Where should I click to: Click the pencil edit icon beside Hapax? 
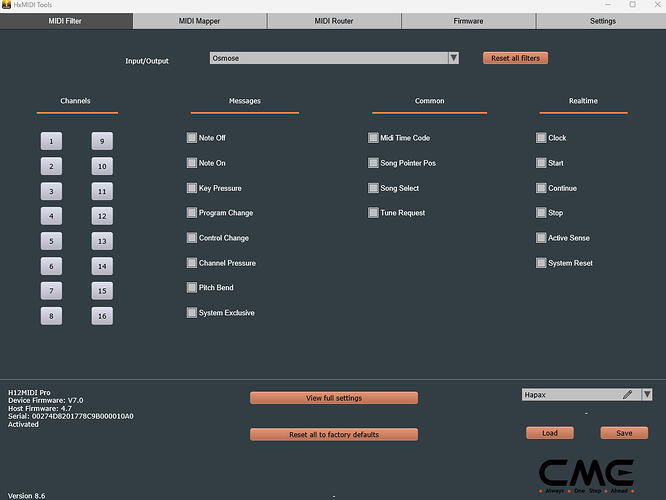(627, 395)
